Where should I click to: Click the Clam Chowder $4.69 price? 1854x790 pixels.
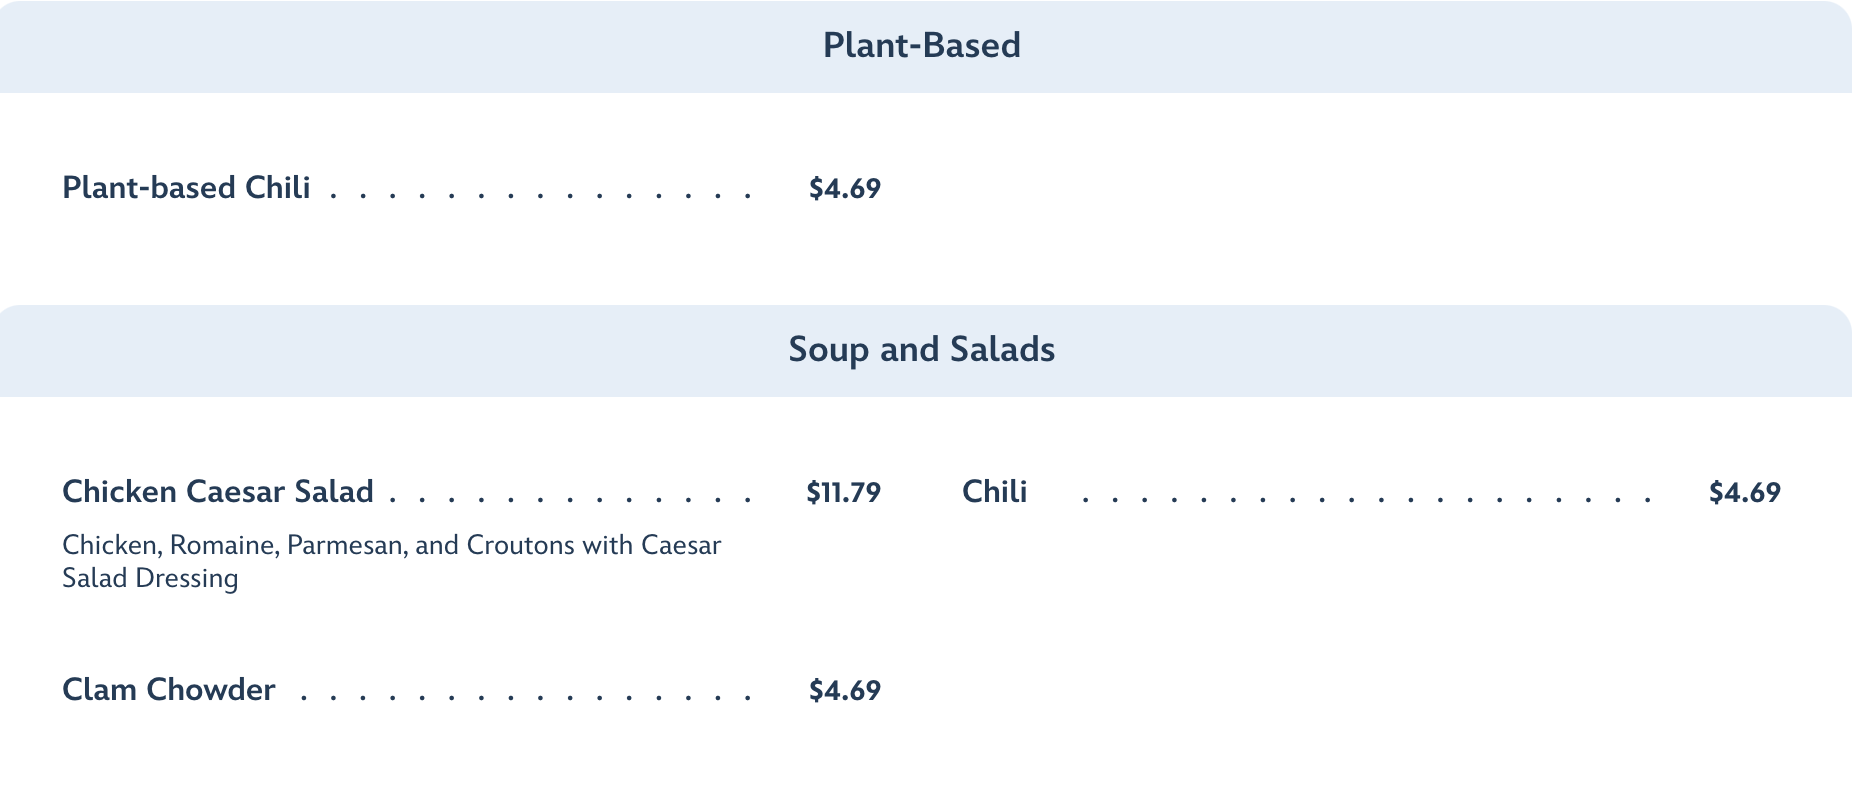click(x=844, y=691)
